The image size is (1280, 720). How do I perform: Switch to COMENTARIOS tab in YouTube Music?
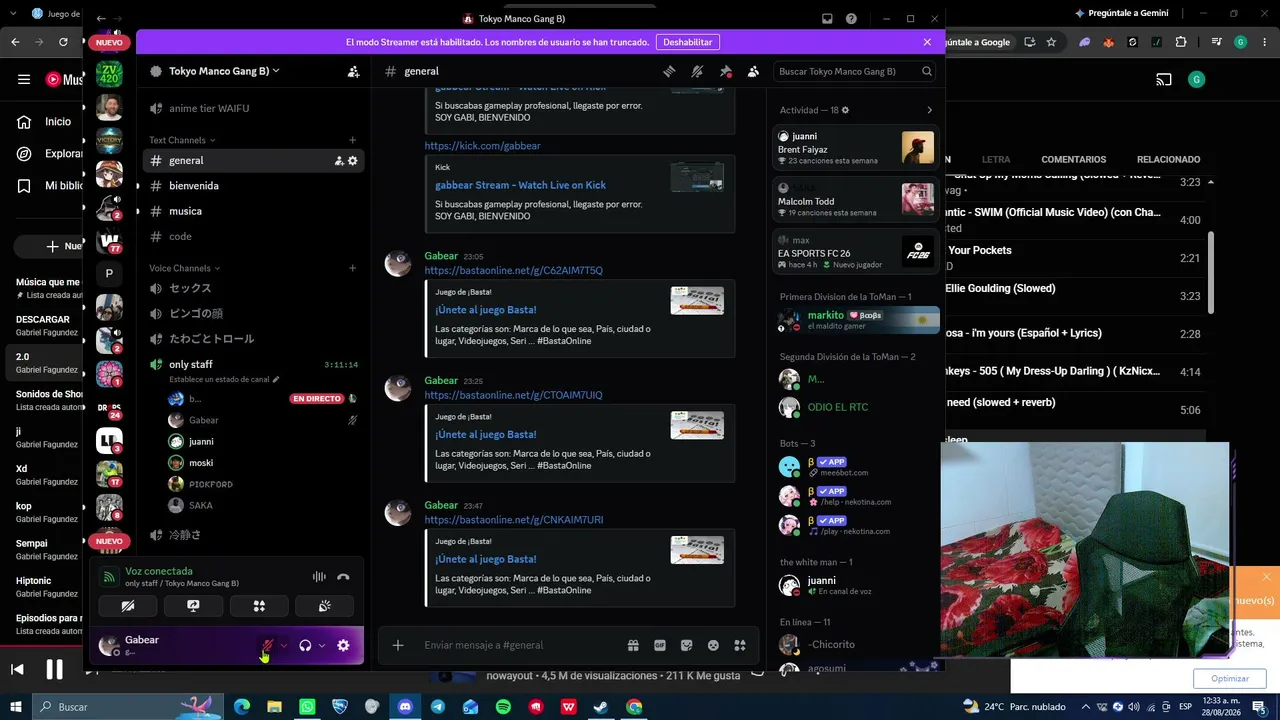point(1073,160)
